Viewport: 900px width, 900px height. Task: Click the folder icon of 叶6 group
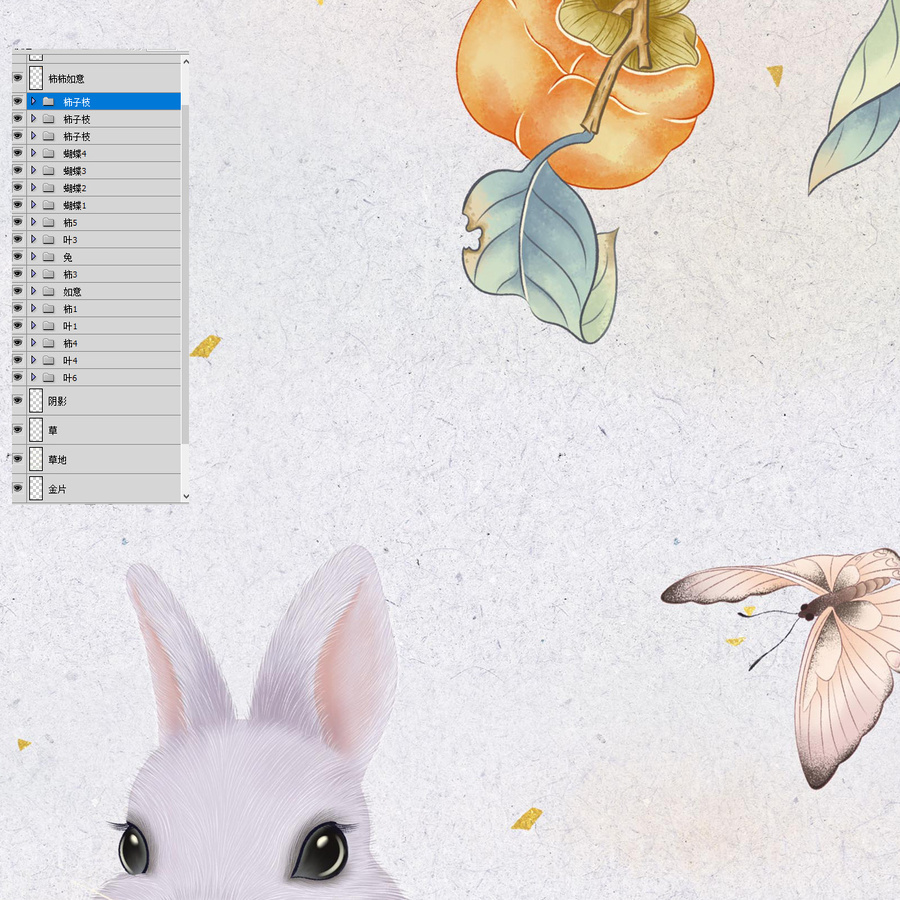tap(49, 377)
